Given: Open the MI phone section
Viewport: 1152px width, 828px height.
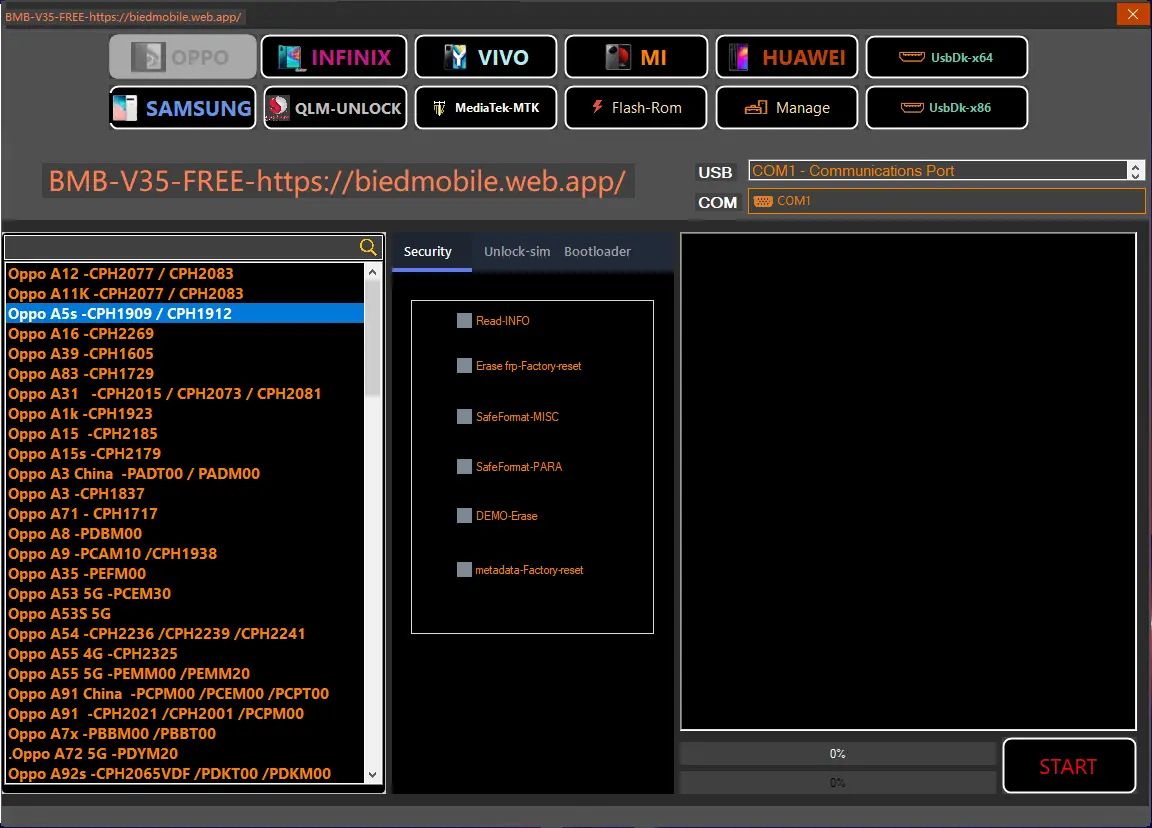Looking at the screenshot, I should pos(636,57).
